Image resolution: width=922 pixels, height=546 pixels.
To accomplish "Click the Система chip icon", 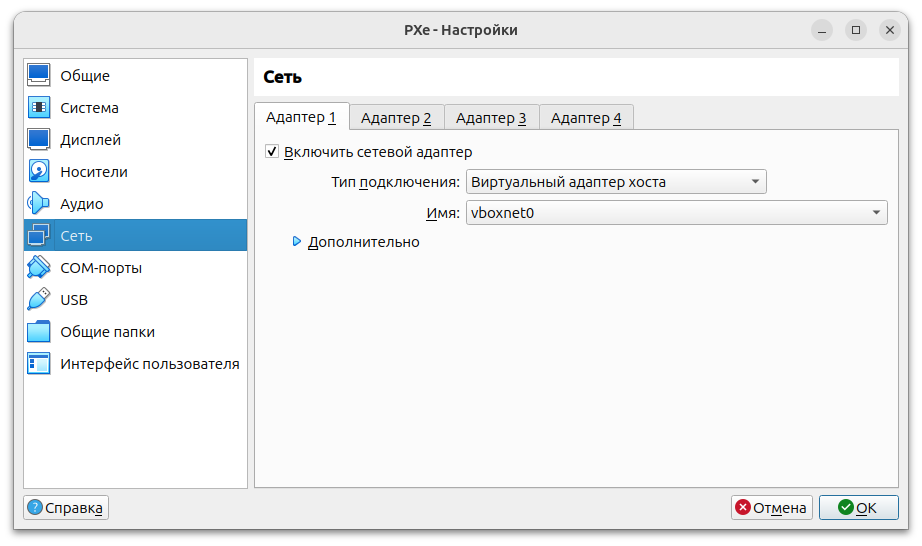I will coord(39,108).
